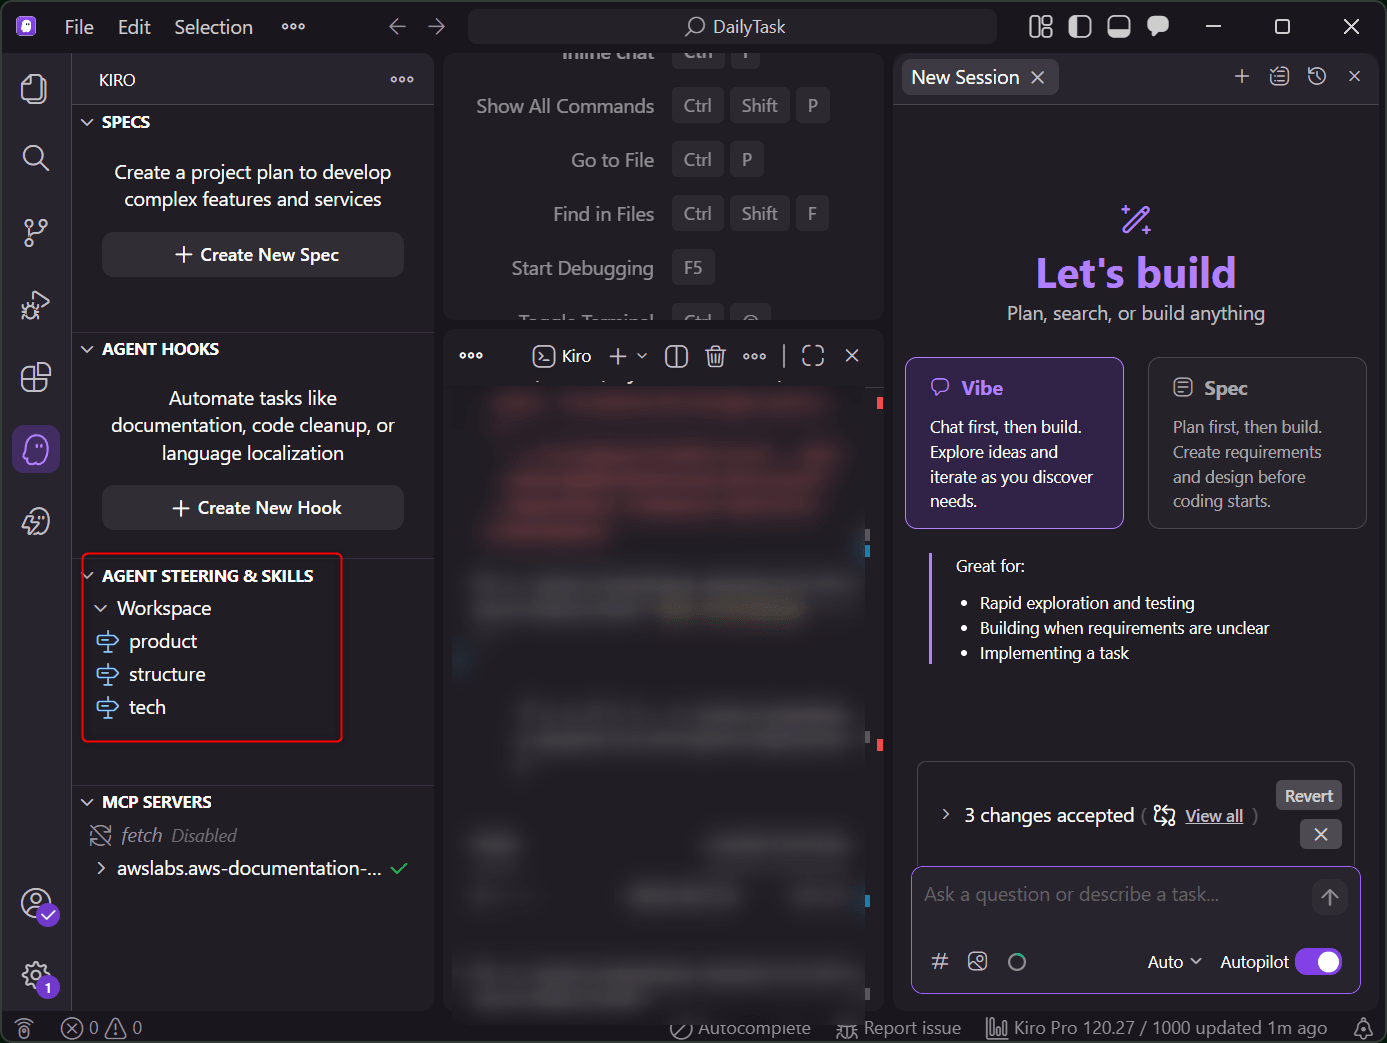The image size is (1387, 1043).
Task: Open the Extensions view
Action: 35,377
